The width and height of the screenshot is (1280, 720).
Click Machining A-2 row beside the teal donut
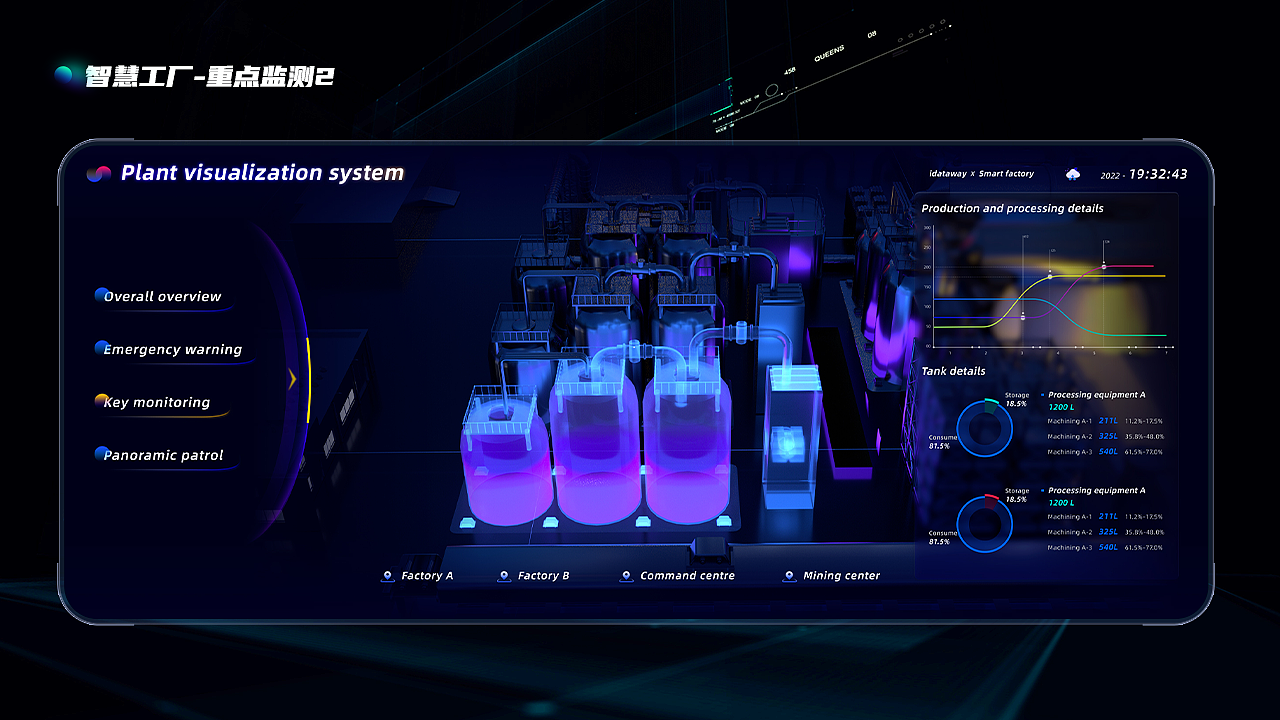[1105, 436]
